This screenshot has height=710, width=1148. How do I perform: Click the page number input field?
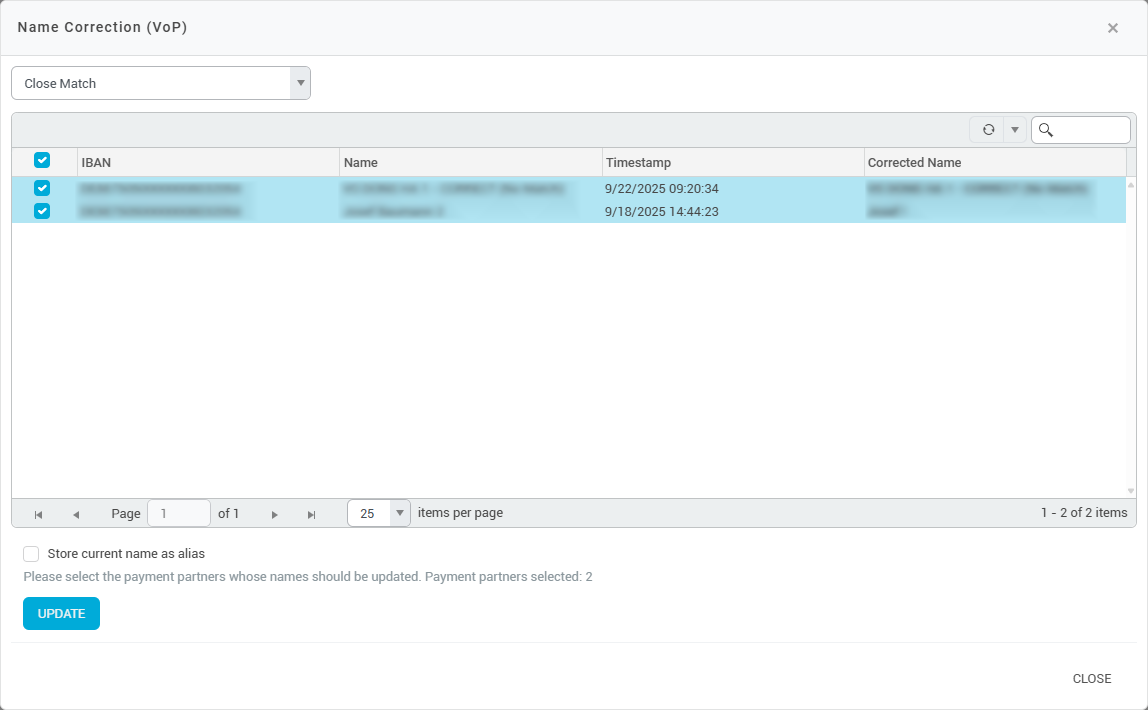(178, 513)
